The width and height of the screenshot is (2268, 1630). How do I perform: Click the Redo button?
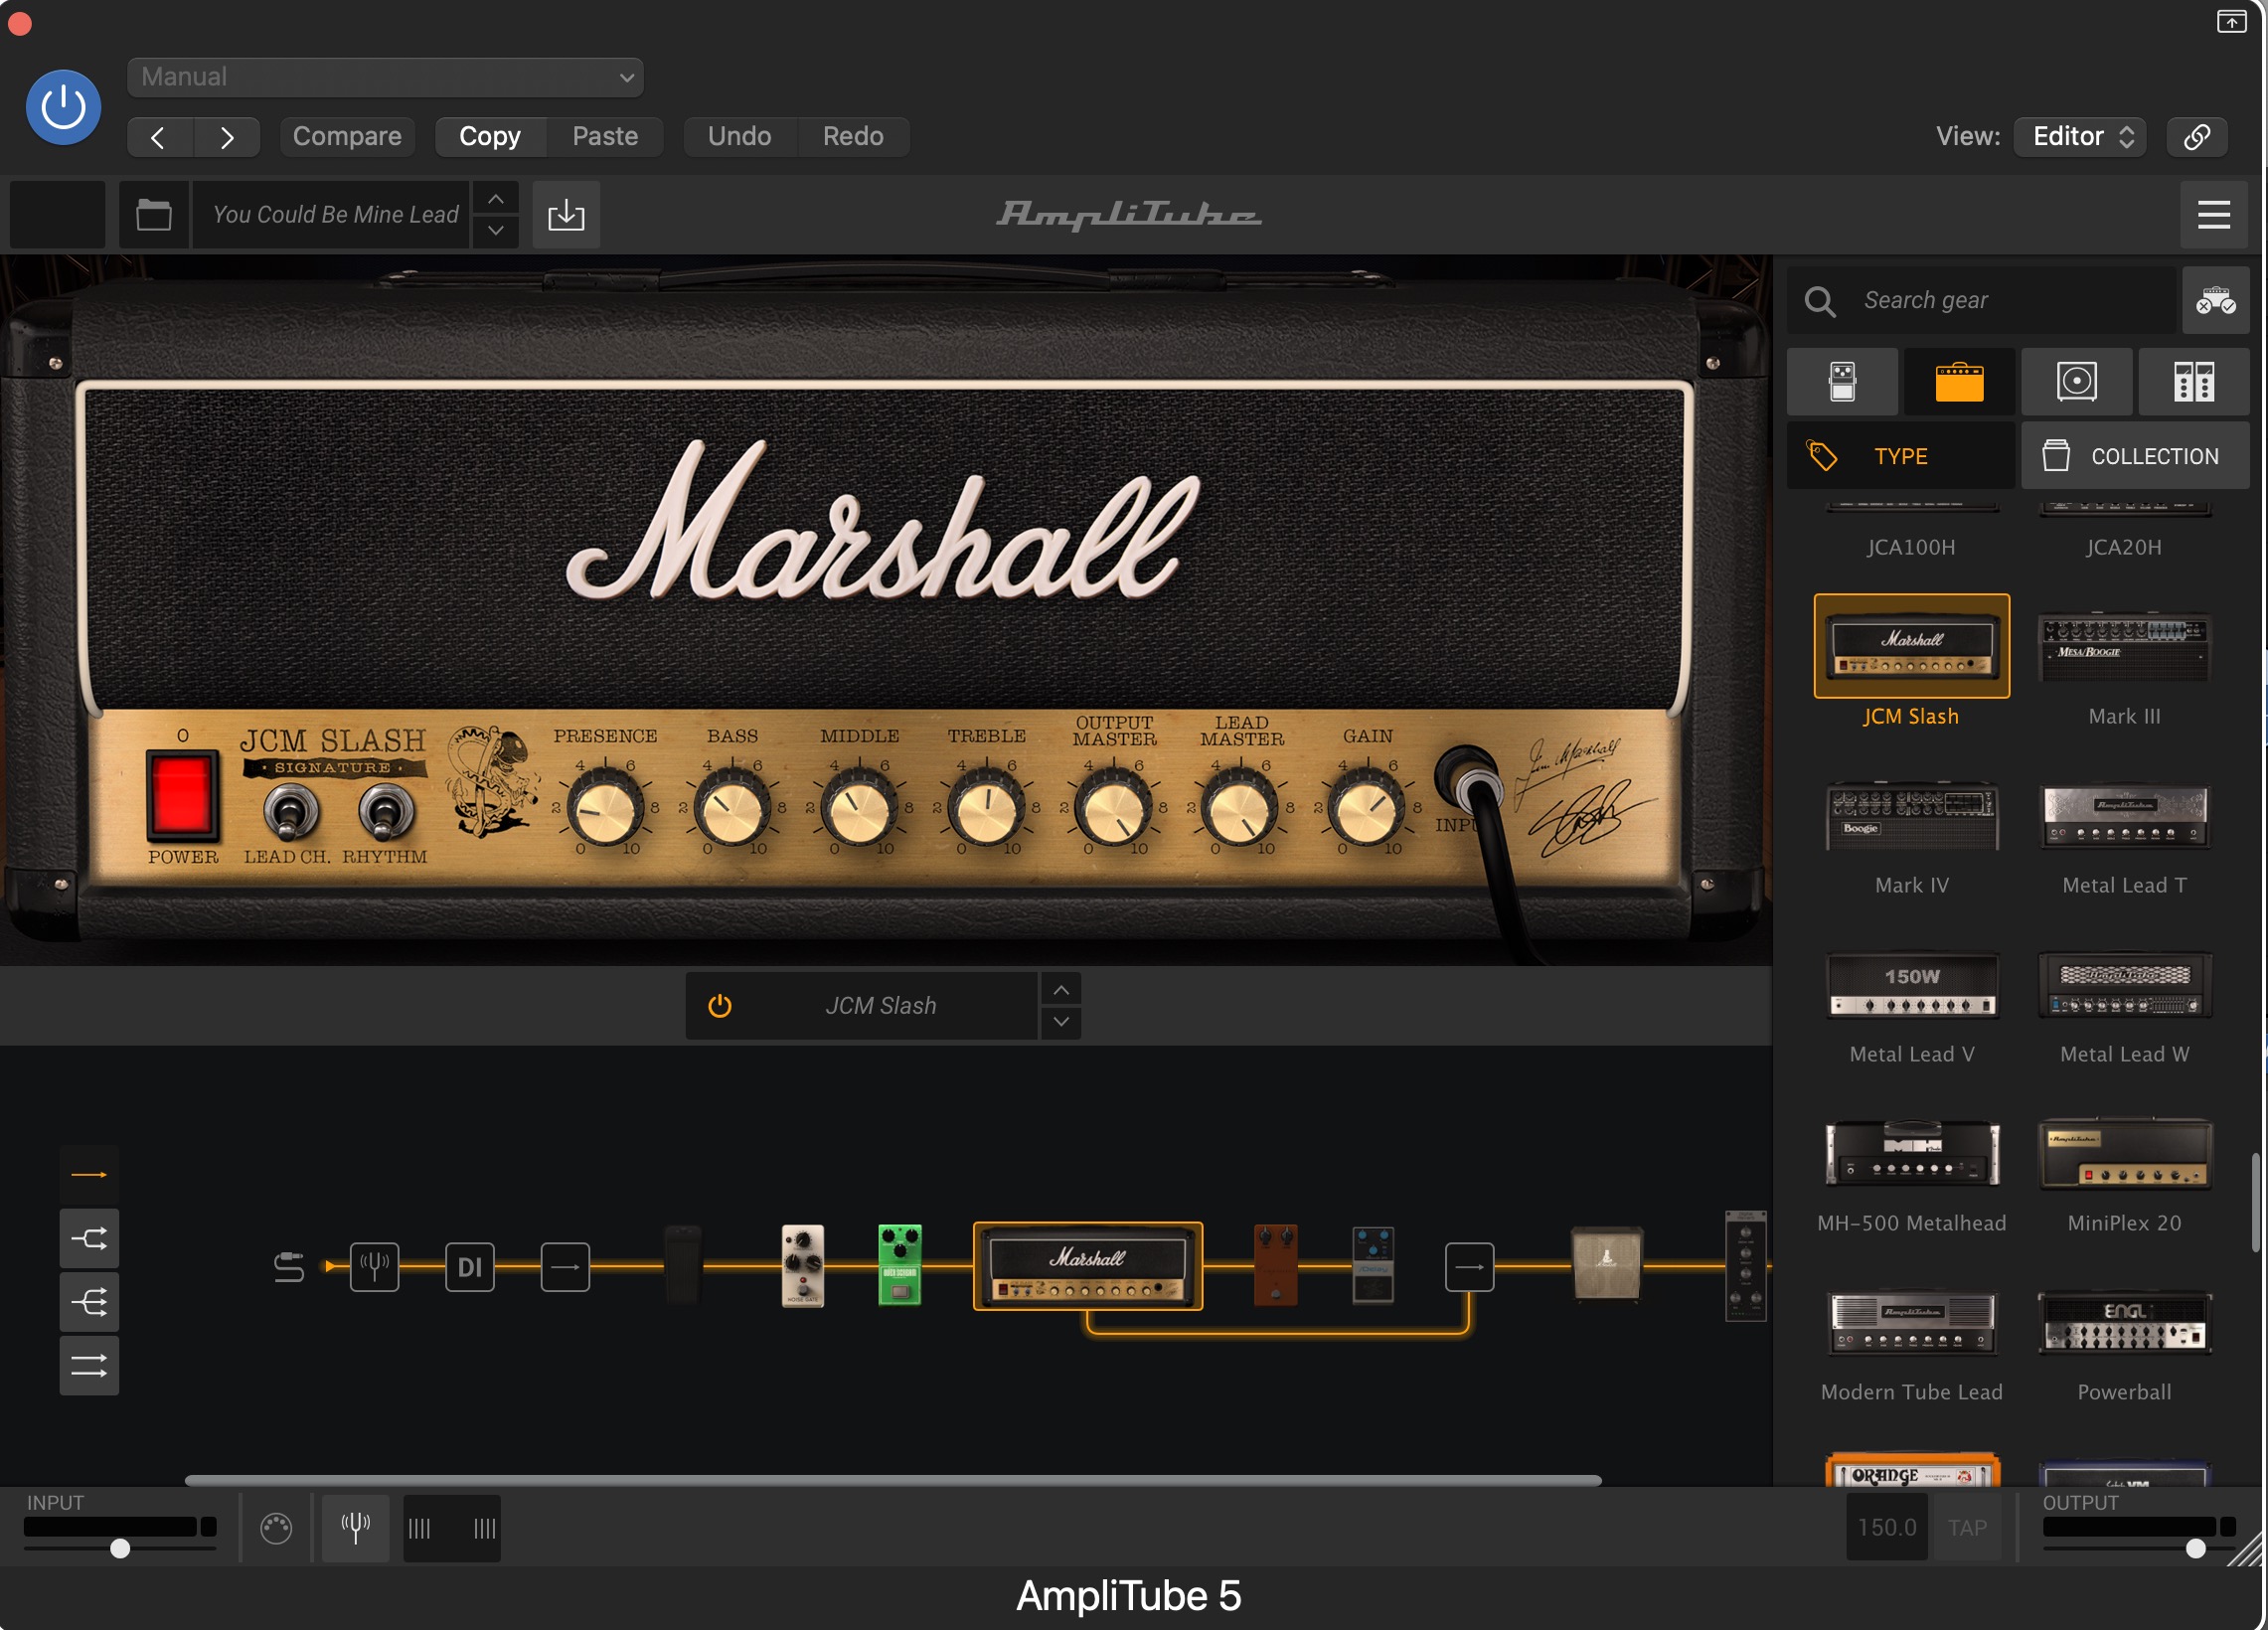click(x=853, y=136)
